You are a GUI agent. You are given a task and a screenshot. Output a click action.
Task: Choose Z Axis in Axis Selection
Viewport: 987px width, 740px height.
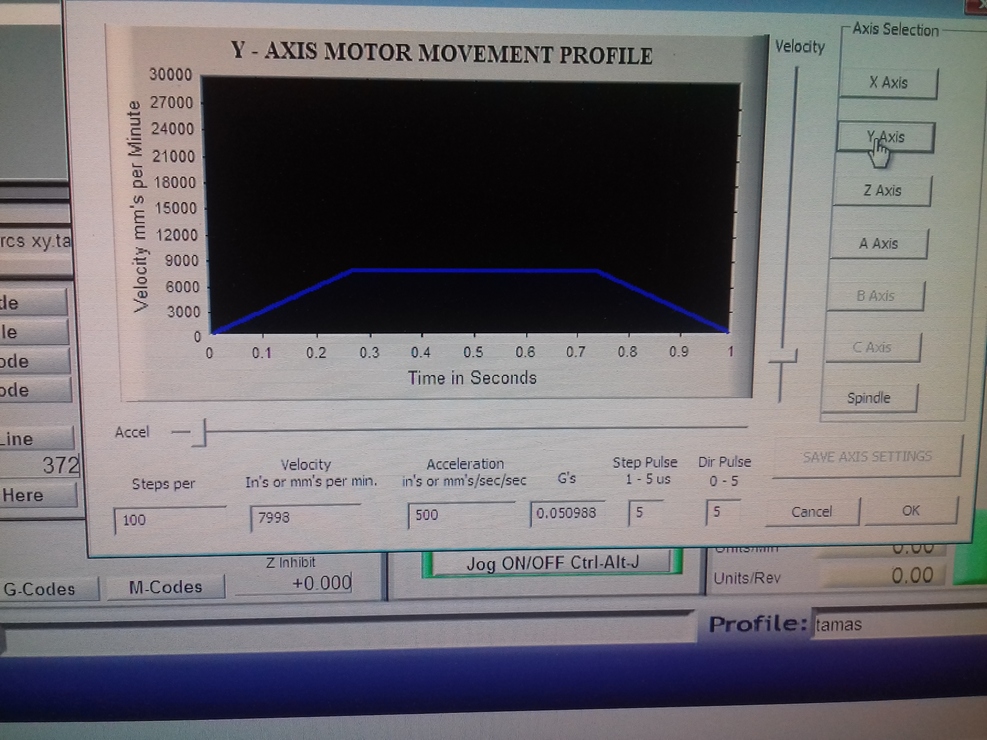coord(881,190)
